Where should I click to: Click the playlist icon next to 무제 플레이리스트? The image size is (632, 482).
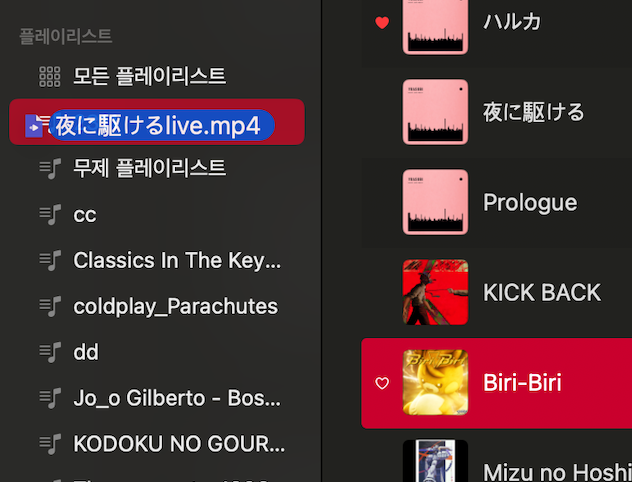[50, 168]
